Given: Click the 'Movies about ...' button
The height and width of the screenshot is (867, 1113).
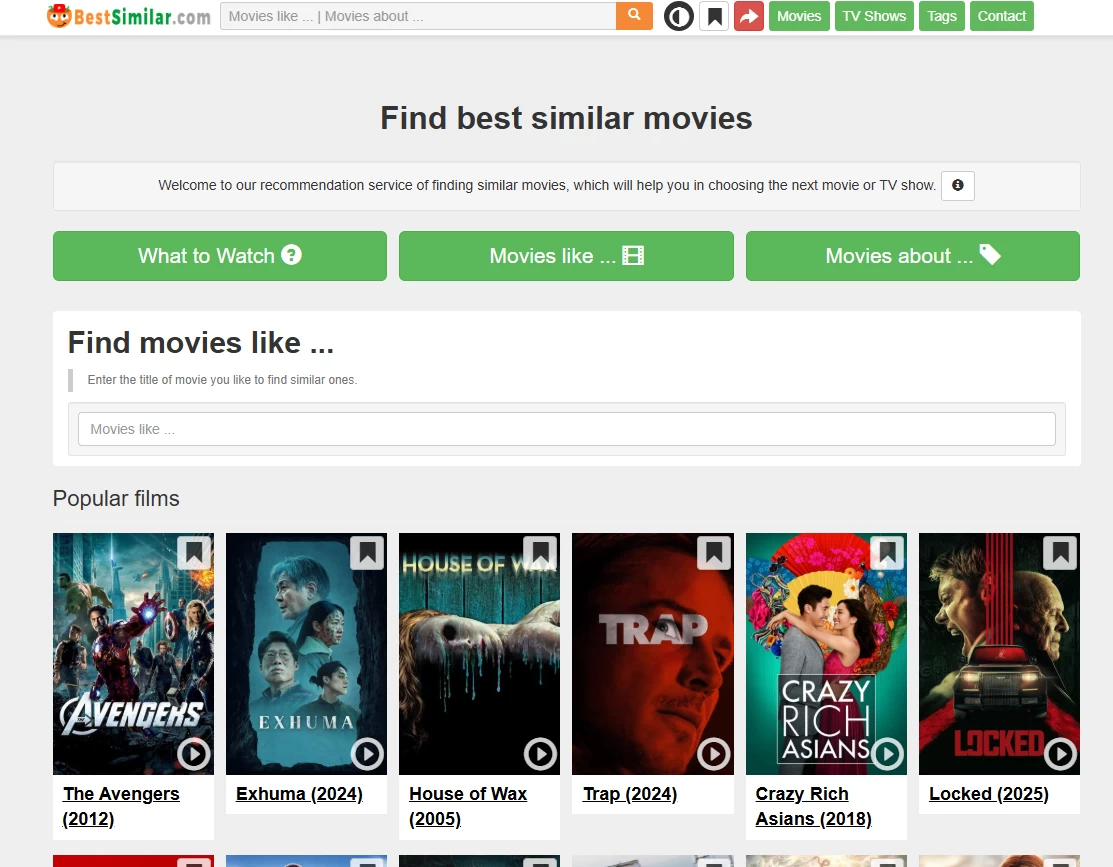Looking at the screenshot, I should tap(912, 256).
